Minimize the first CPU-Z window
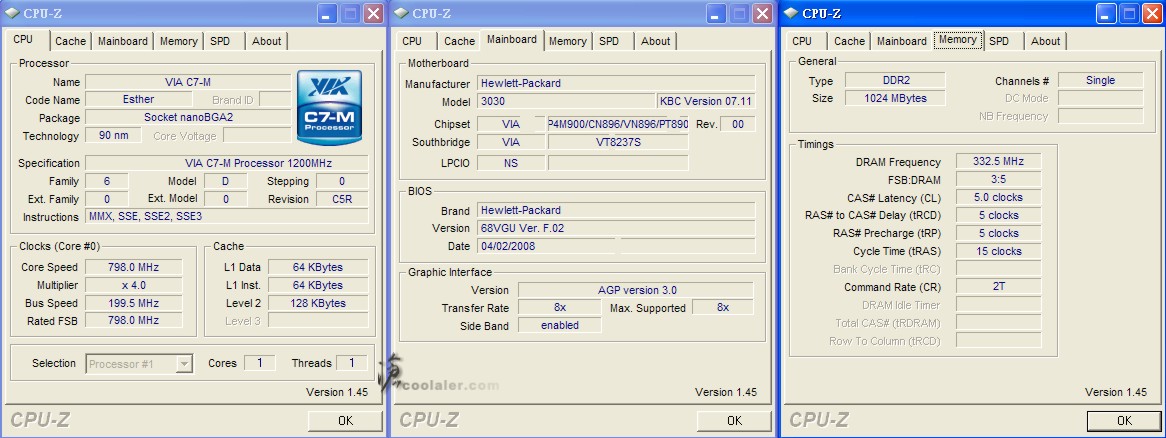The image size is (1166, 438). [x=327, y=13]
